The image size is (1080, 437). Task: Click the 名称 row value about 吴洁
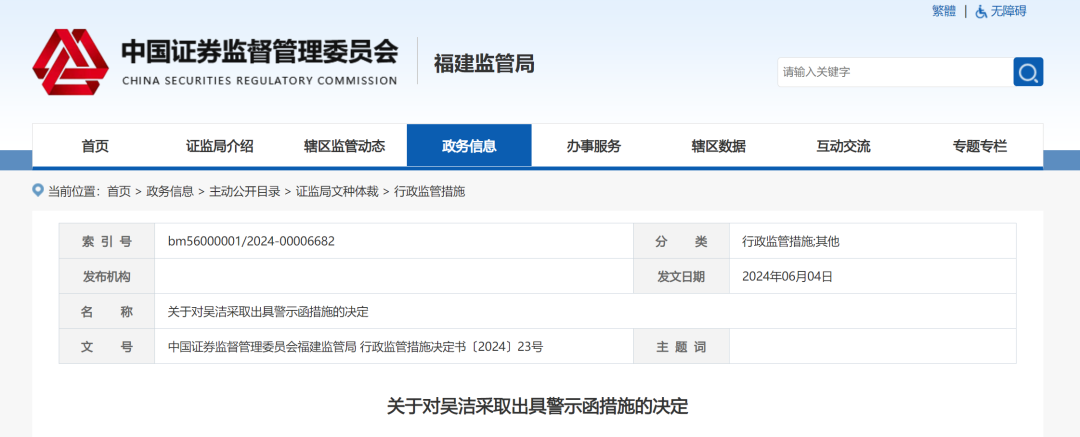pos(269,312)
